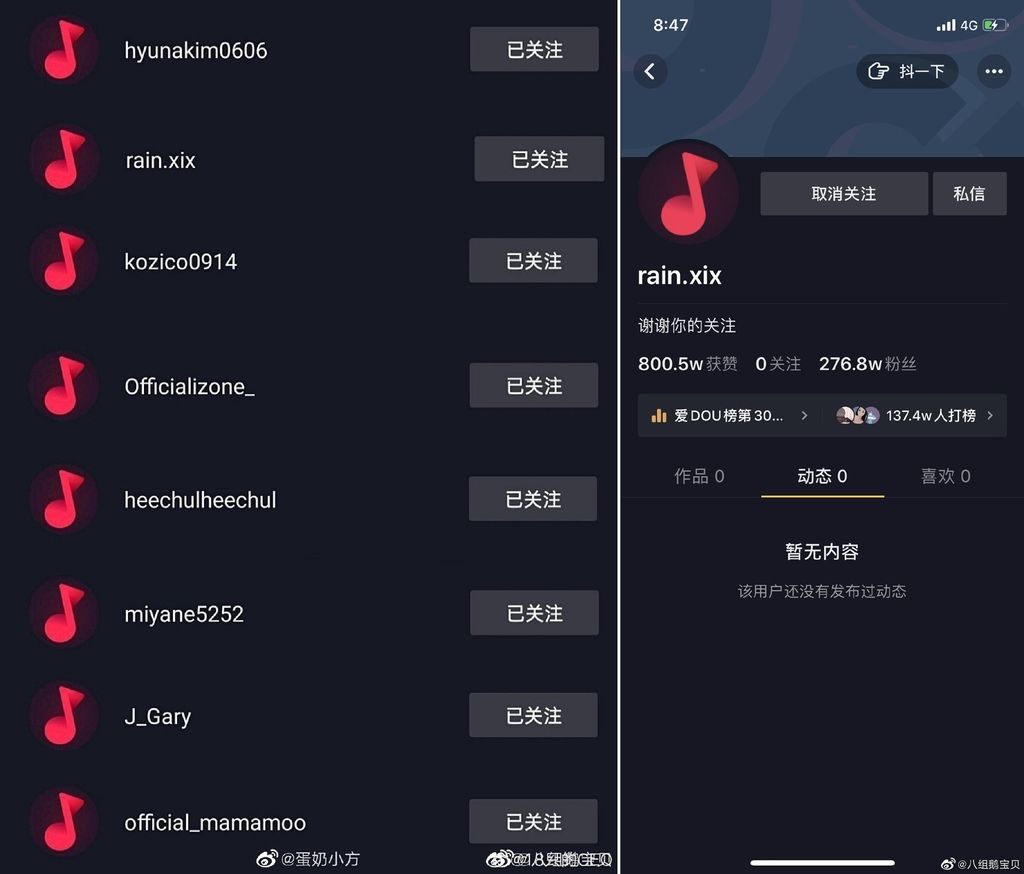
Task: Select the 动态 0 tab
Action: coord(822,476)
